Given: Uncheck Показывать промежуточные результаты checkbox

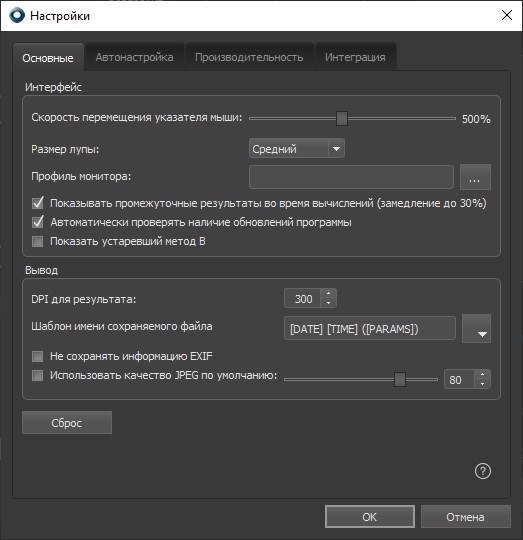Looking at the screenshot, I should pyautogui.click(x=38, y=203).
